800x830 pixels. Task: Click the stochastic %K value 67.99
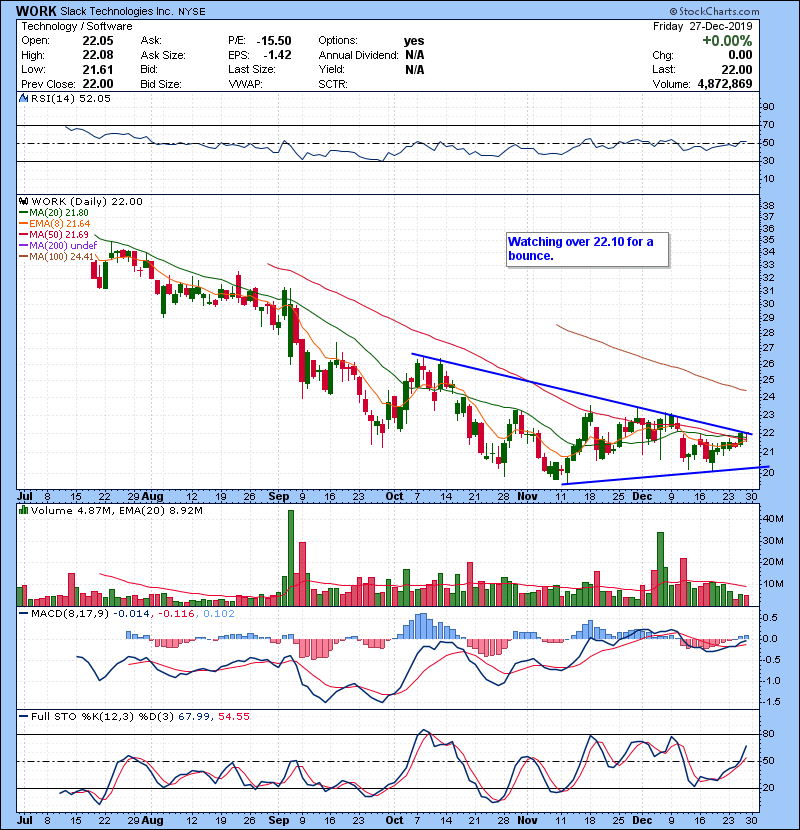tap(194, 717)
